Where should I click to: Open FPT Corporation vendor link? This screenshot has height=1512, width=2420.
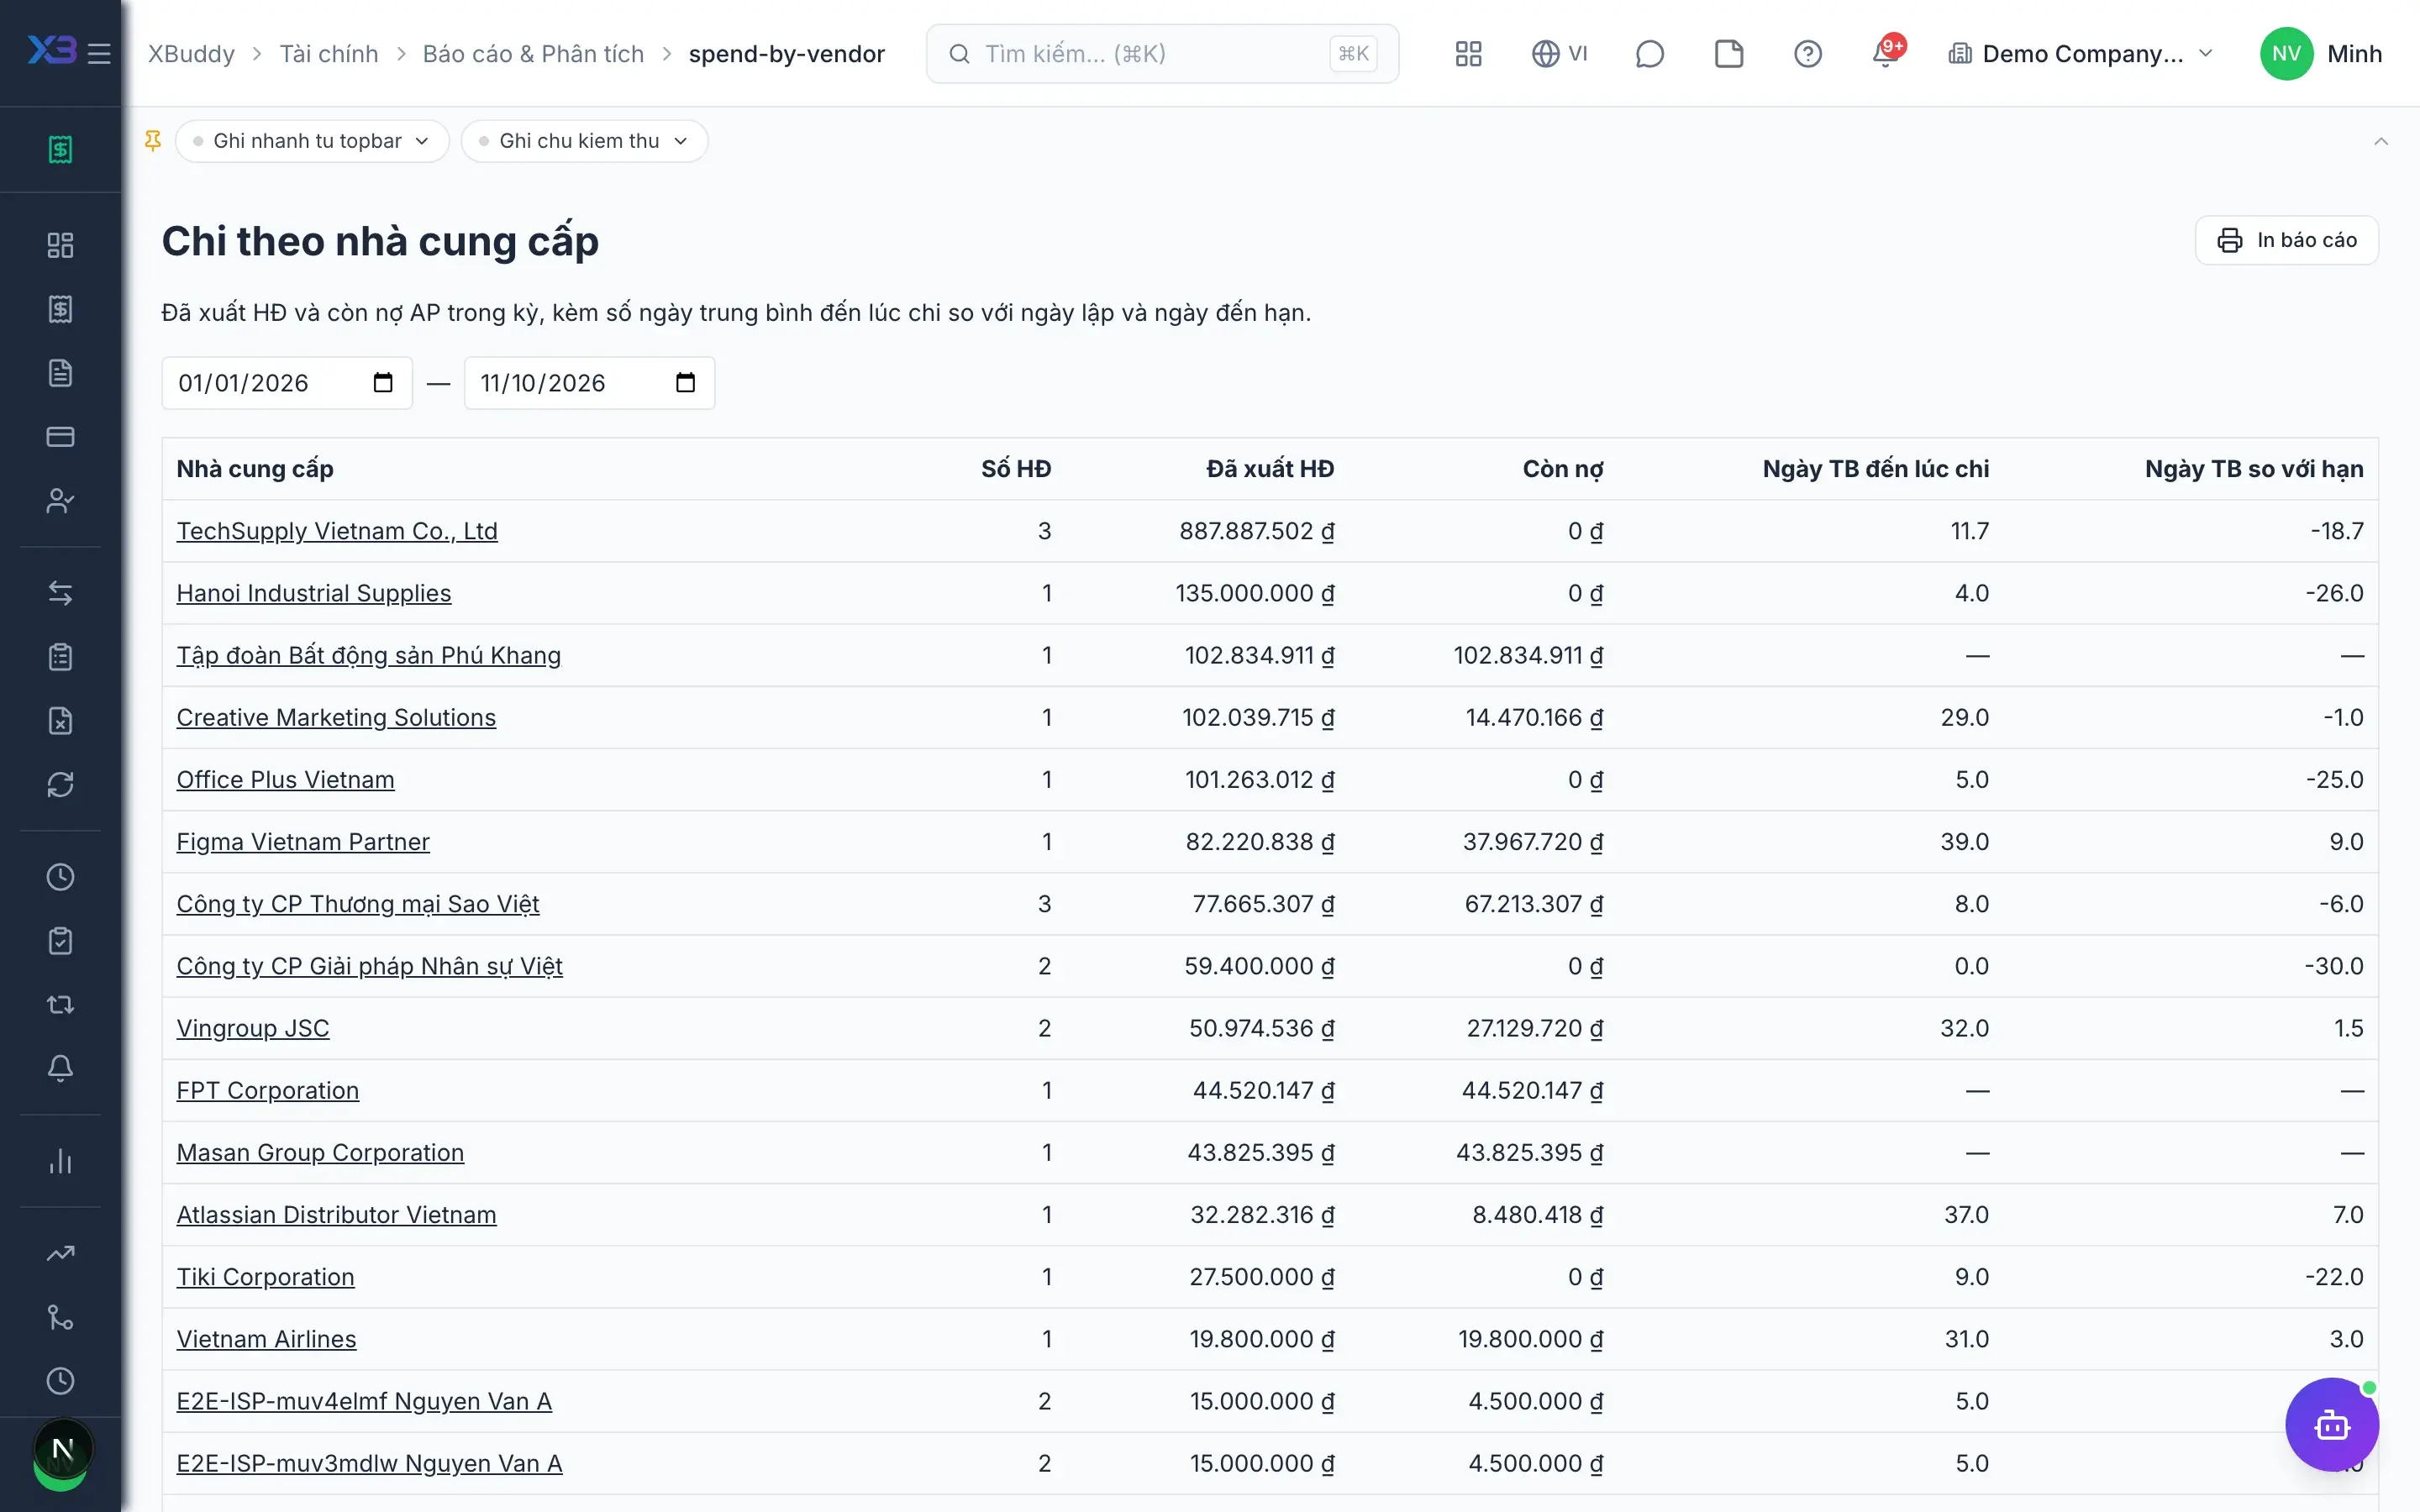point(268,1090)
